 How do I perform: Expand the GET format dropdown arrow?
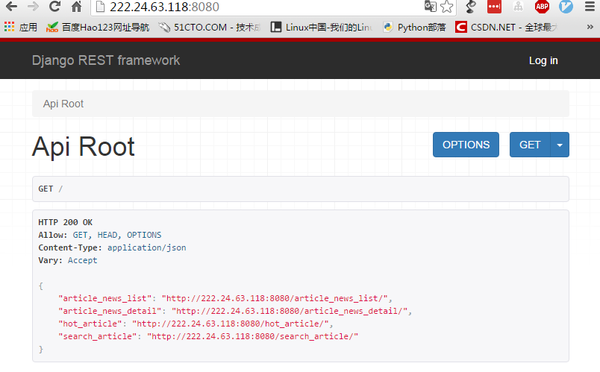tap(560, 145)
